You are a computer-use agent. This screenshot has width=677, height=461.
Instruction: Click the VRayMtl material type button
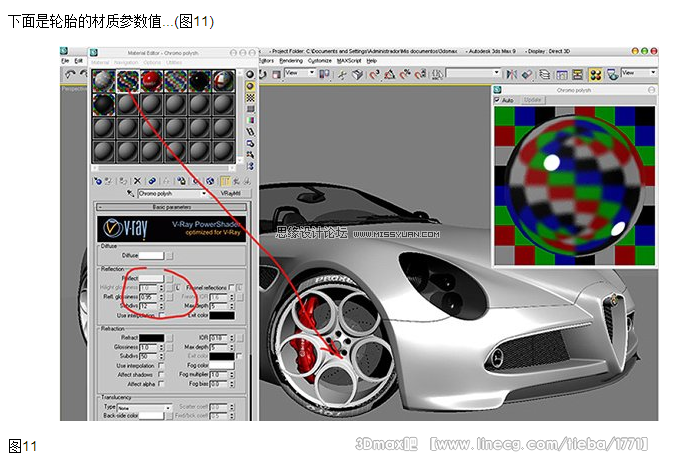pyautogui.click(x=231, y=193)
